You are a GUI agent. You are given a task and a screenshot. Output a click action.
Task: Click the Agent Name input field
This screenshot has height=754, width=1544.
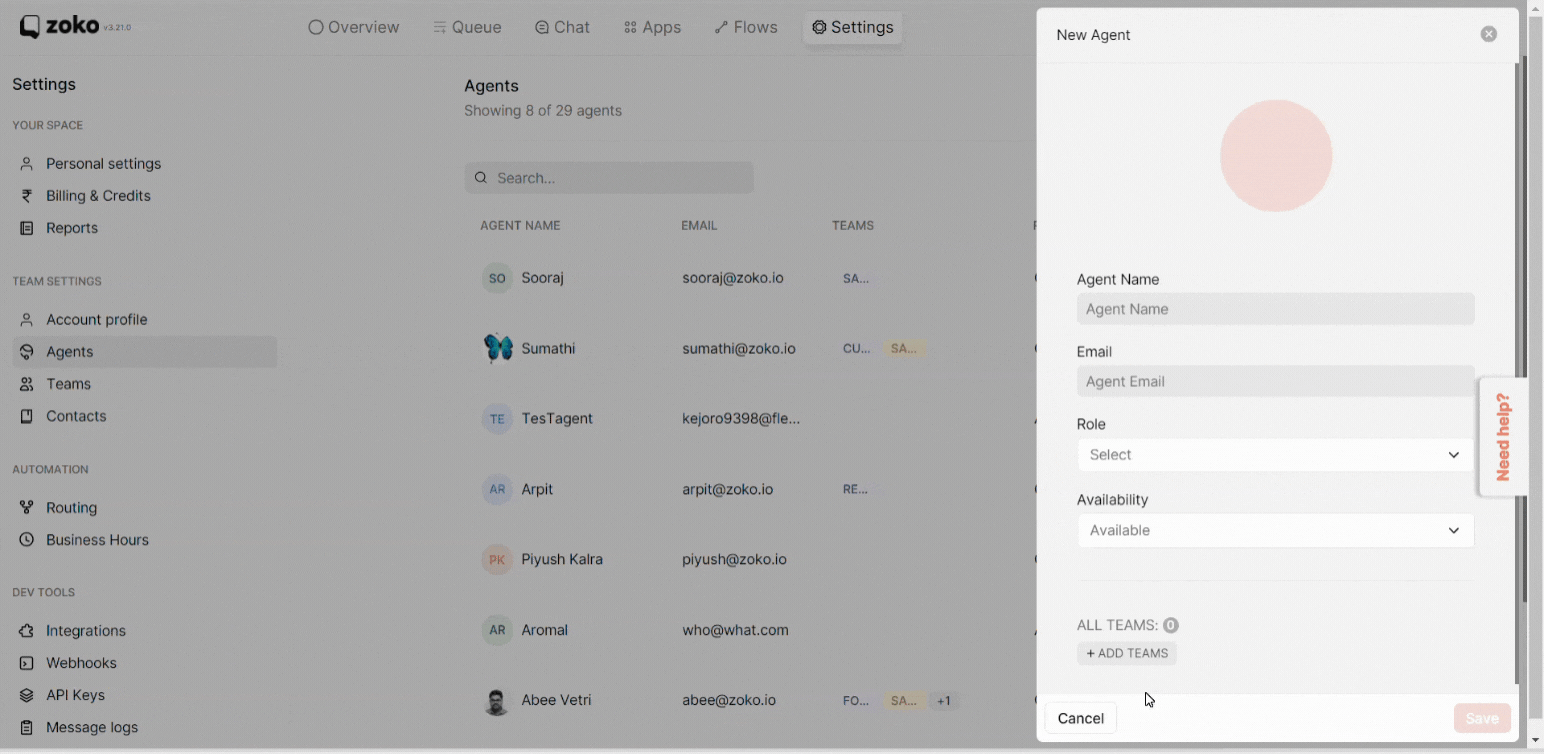click(1275, 309)
